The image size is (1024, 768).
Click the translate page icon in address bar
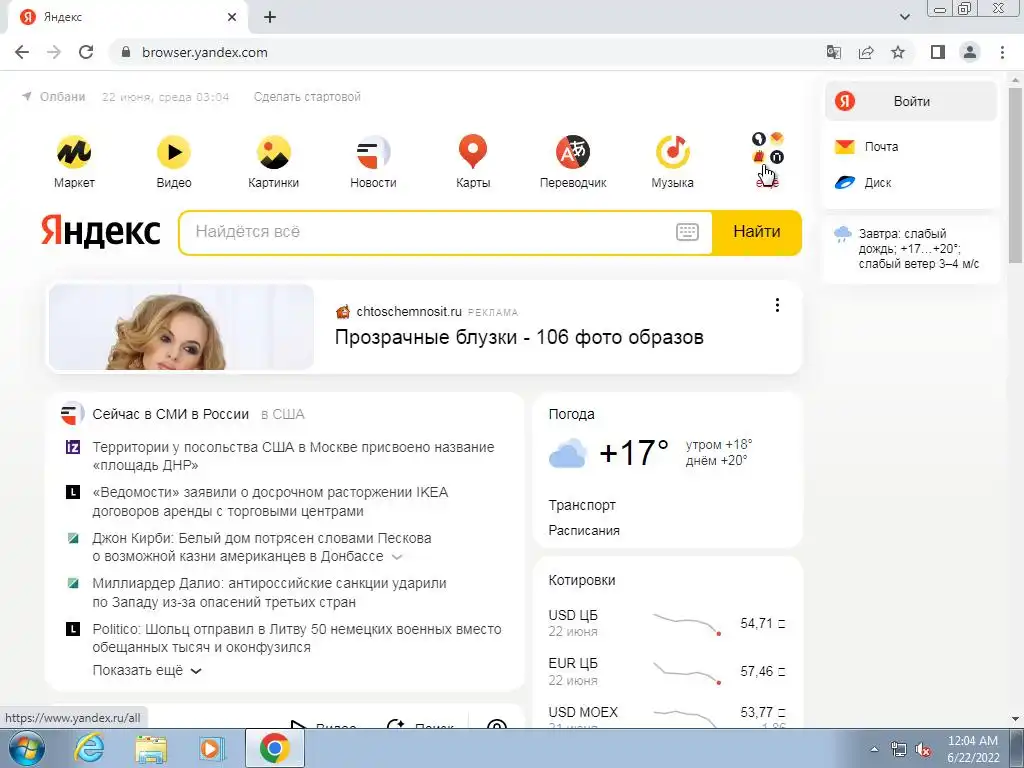click(834, 52)
